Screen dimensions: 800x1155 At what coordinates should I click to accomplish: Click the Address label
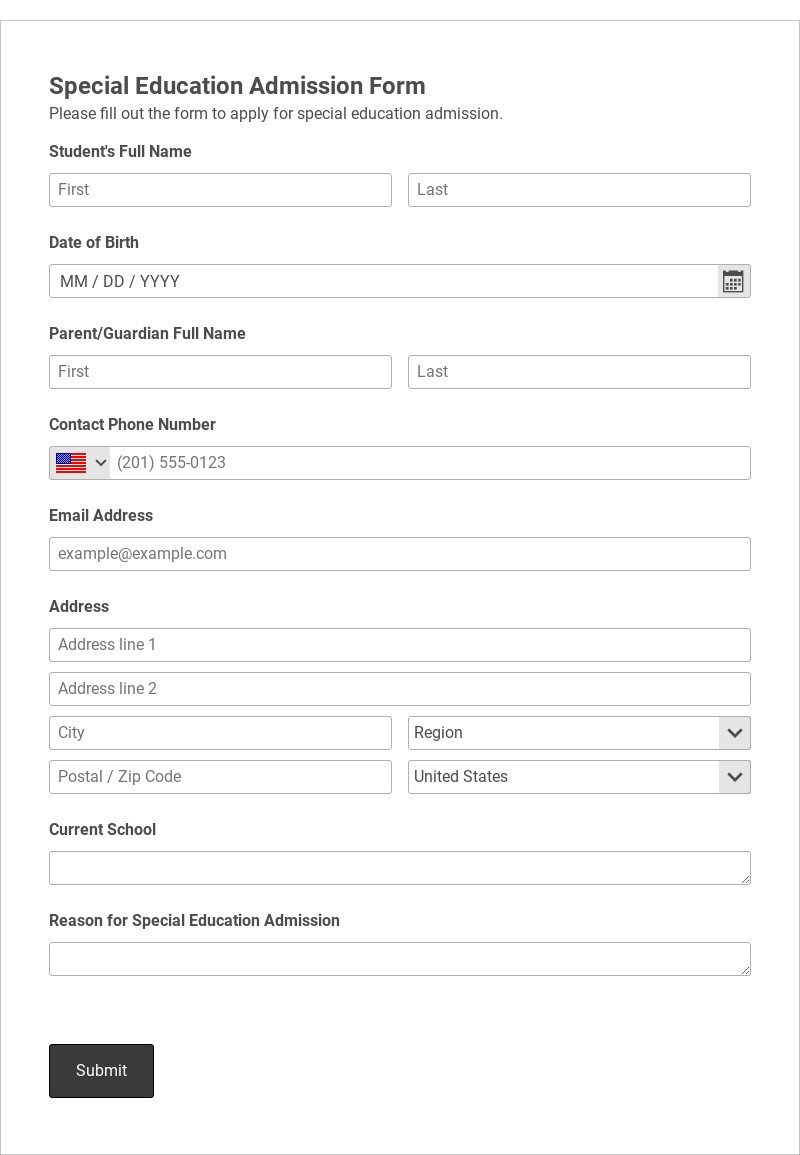79,607
